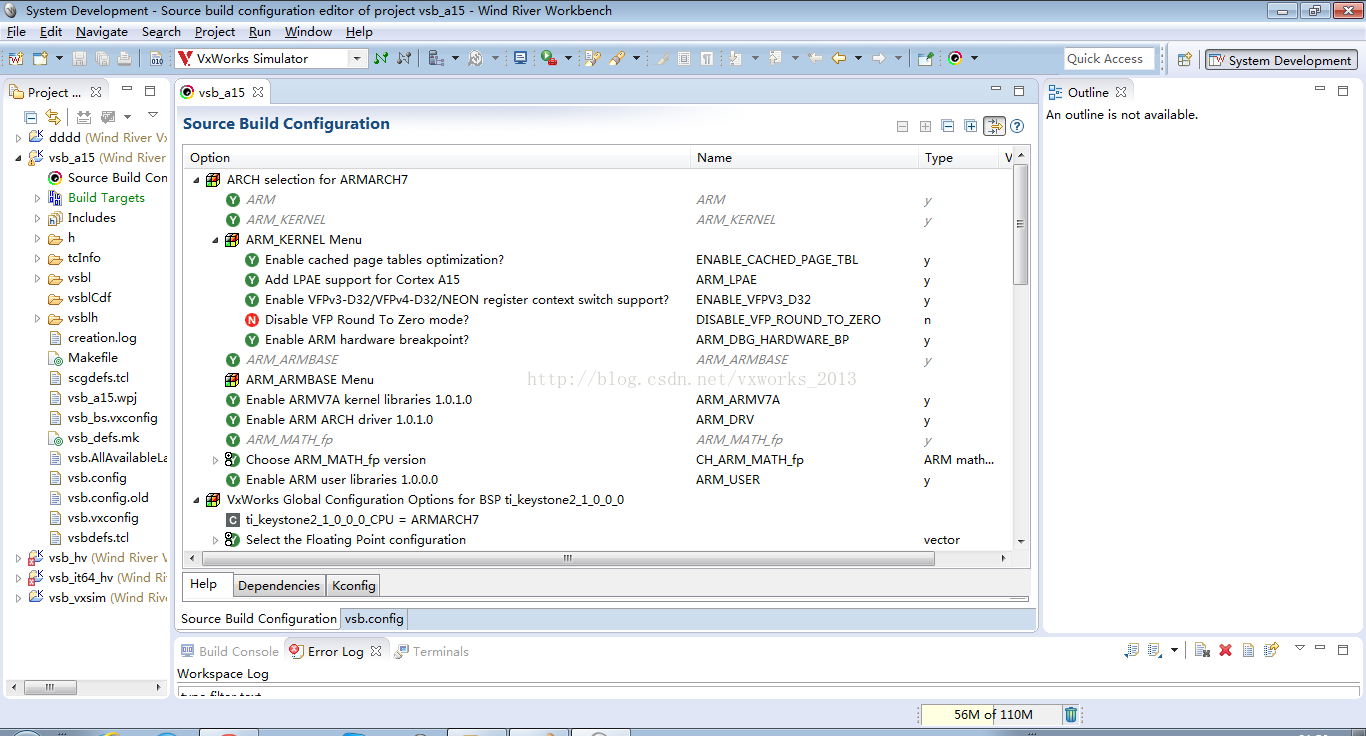This screenshot has height=736, width=1366.
Task: Open the Project Explorer view menu triangle
Action: point(152,116)
